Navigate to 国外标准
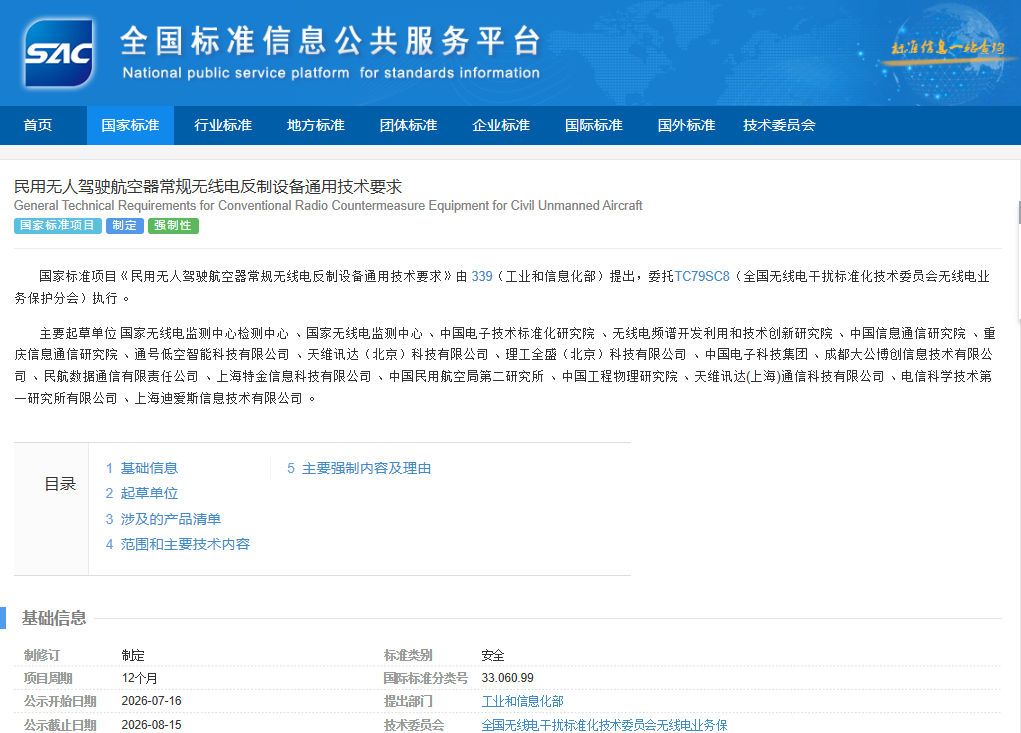The width and height of the screenshot is (1021, 733). pos(686,125)
